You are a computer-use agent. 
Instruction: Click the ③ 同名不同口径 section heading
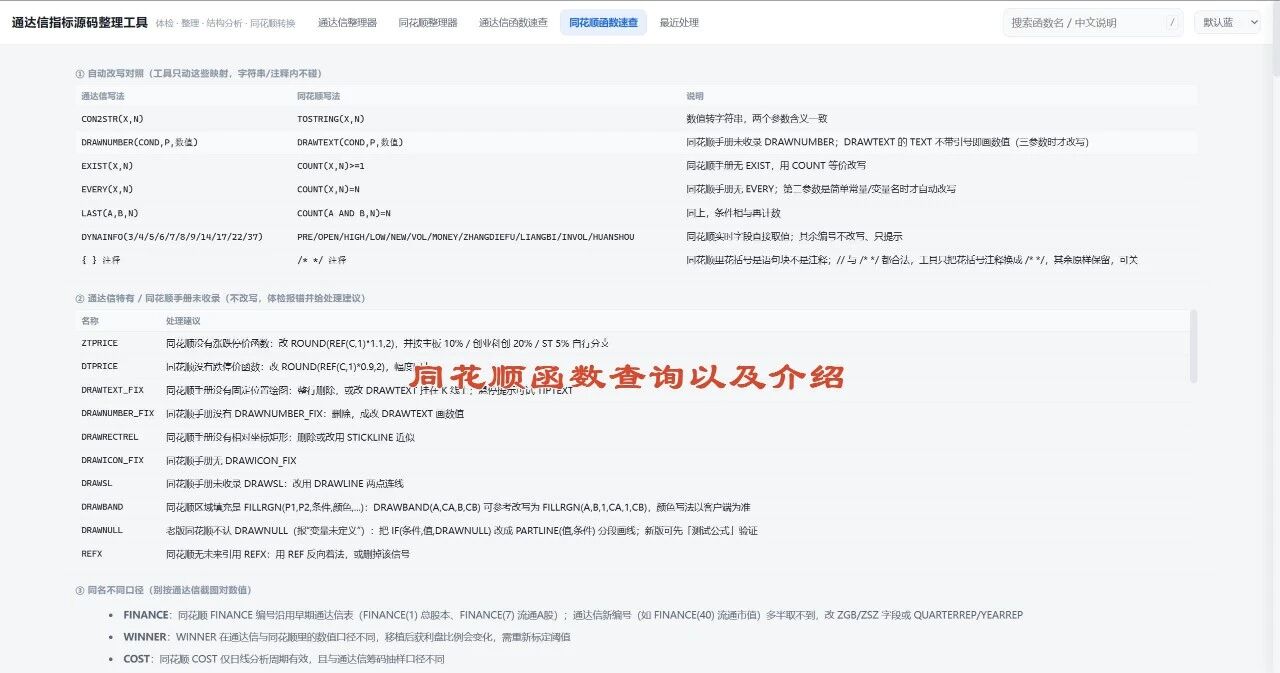click(163, 590)
